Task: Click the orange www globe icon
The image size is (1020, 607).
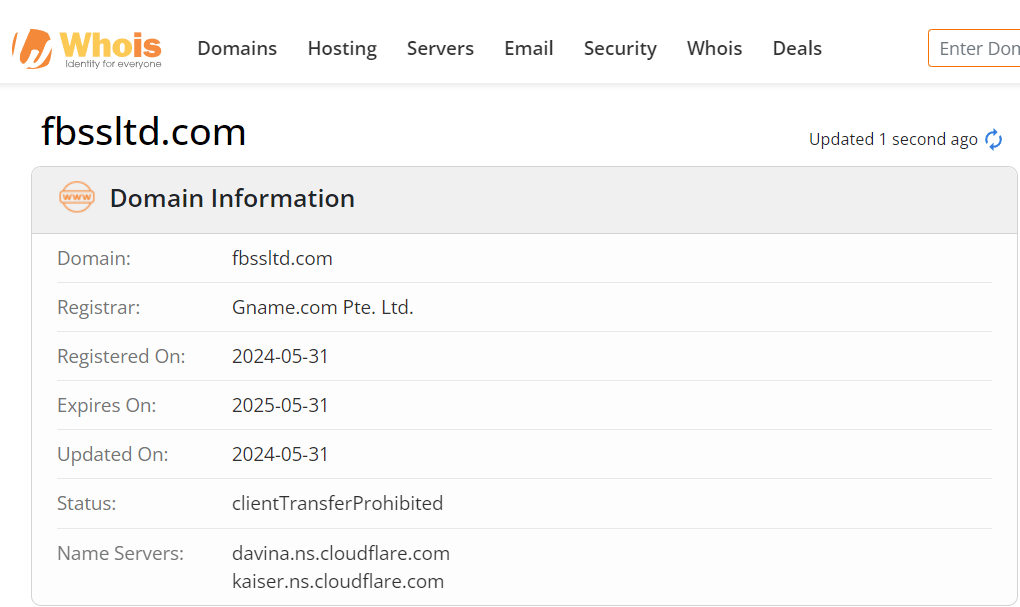Action: tap(77, 197)
